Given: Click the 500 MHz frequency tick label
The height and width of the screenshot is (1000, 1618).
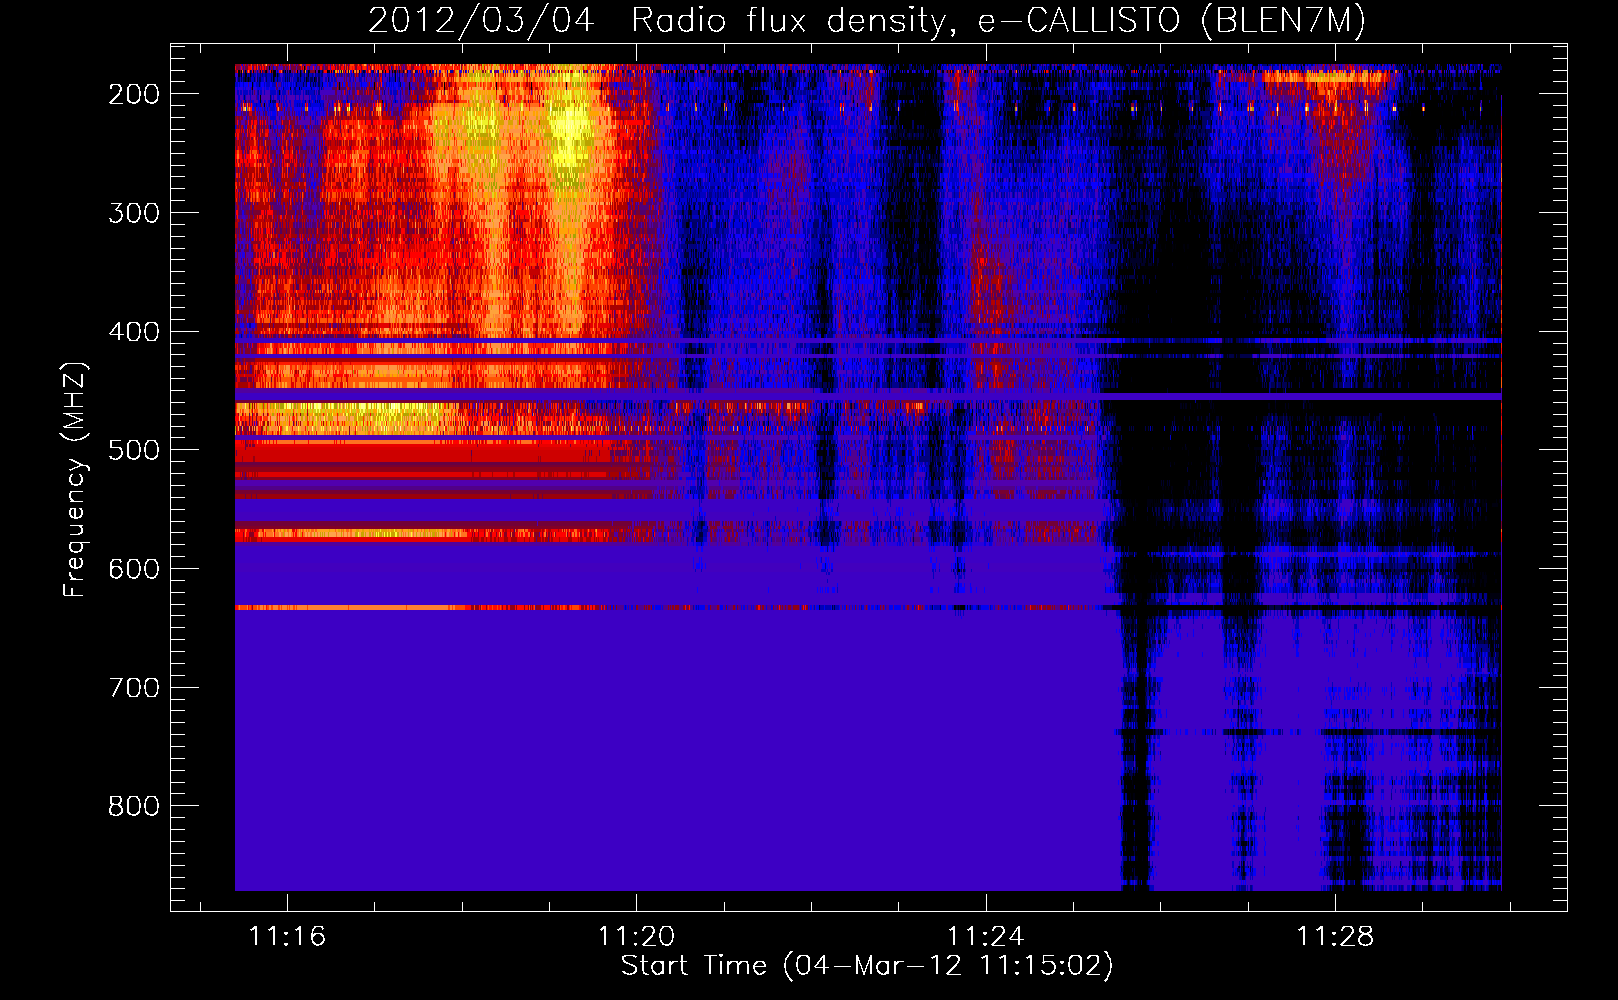Looking at the screenshot, I should (134, 450).
